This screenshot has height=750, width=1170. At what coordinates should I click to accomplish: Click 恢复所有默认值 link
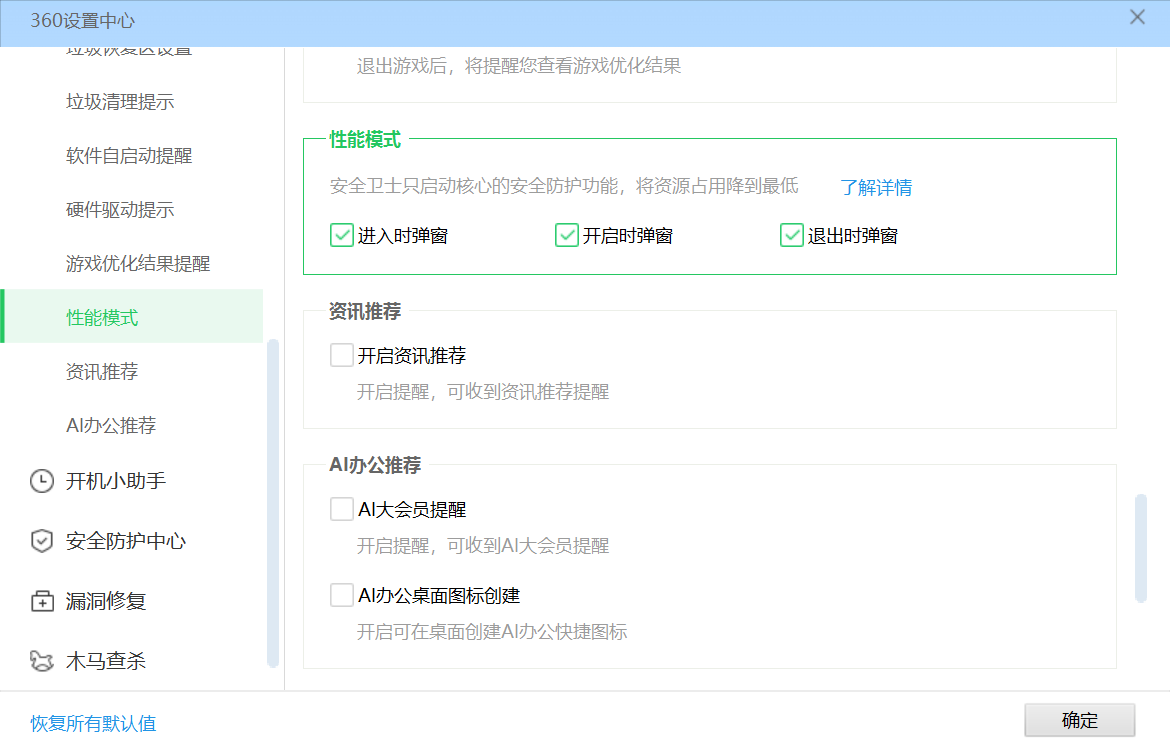point(93,723)
